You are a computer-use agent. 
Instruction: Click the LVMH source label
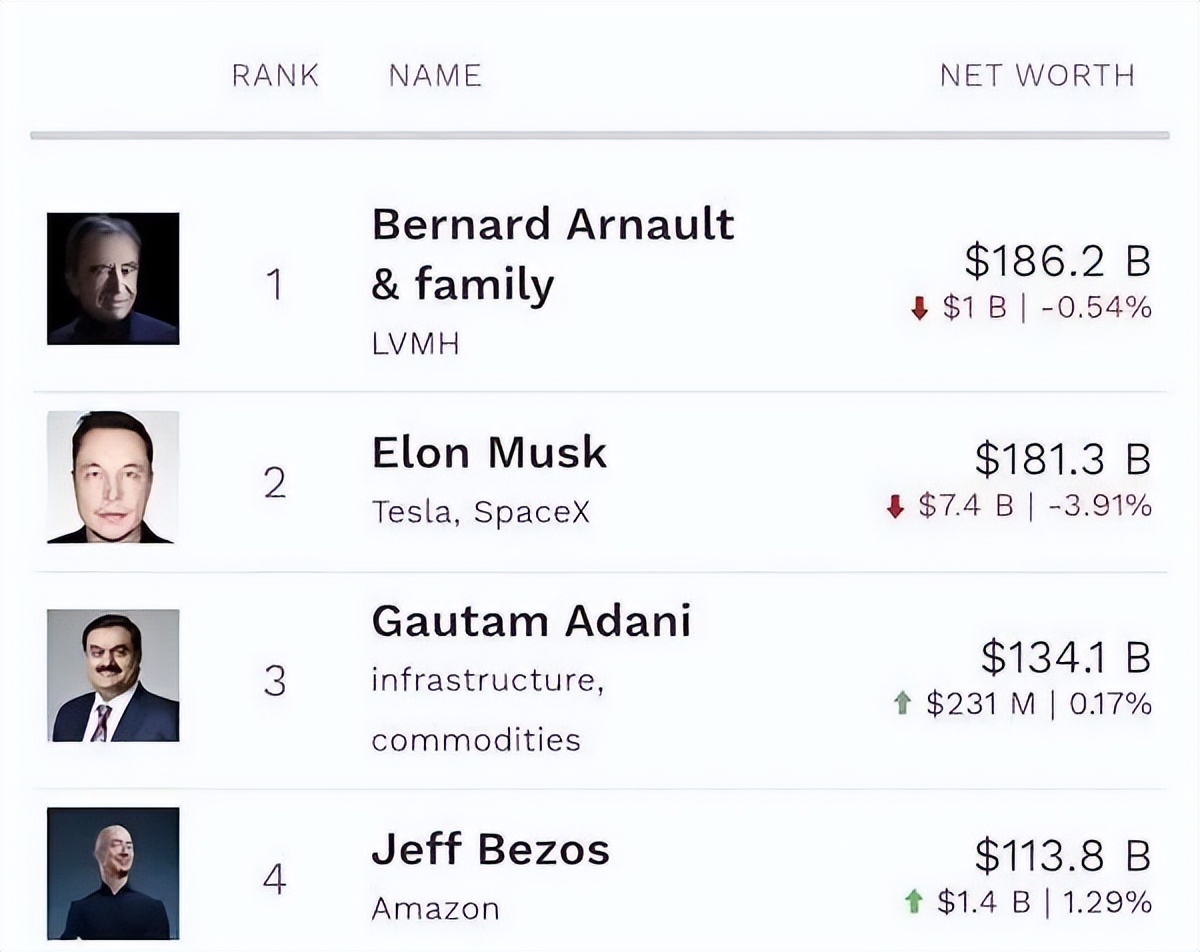[x=415, y=345]
